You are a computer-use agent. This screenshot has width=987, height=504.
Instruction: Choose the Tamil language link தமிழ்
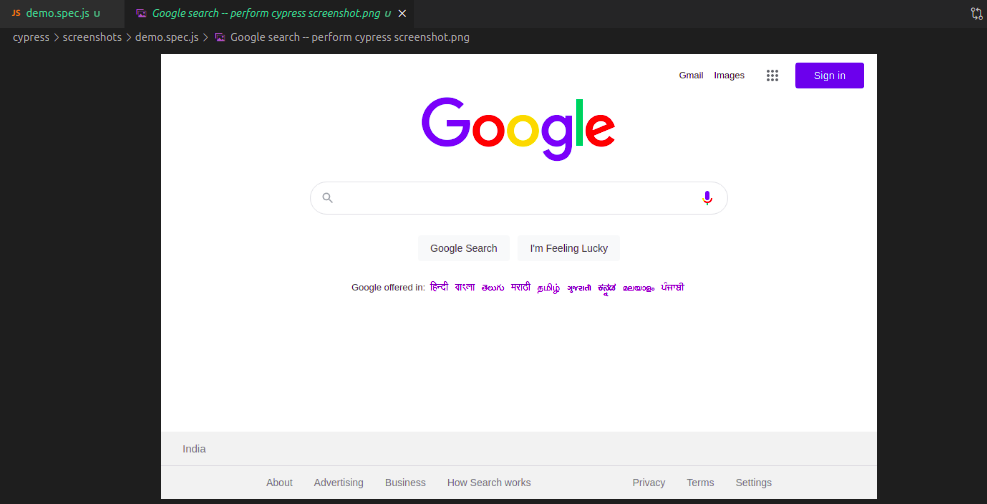548,288
